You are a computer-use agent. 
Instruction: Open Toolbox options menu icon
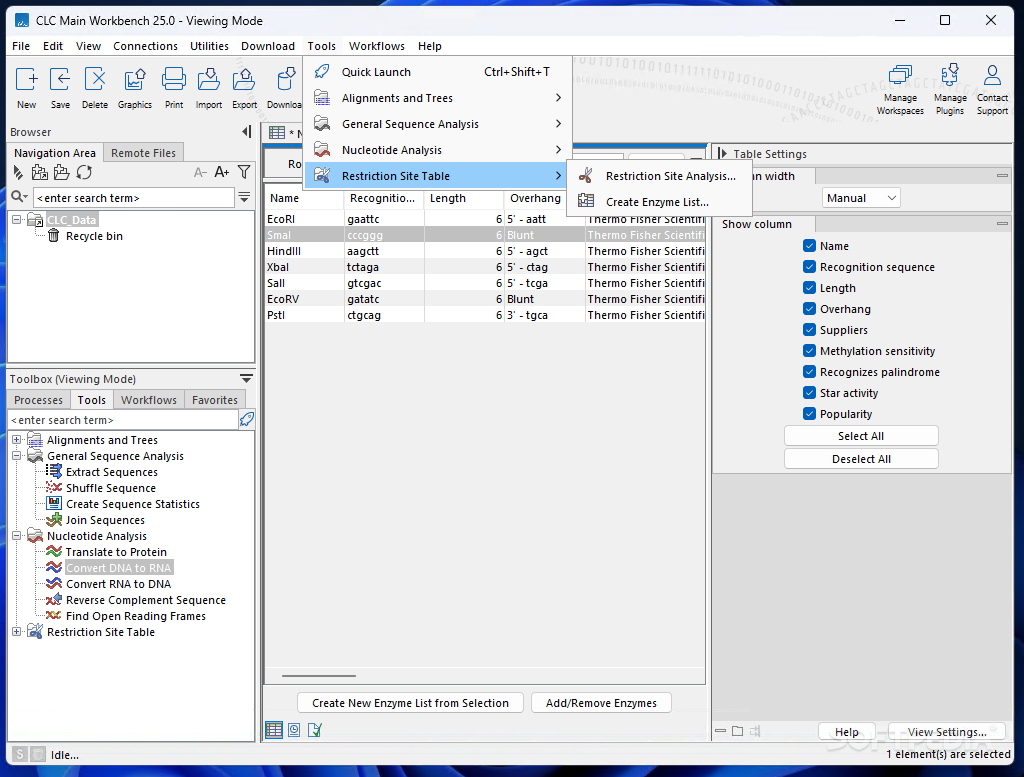pyautogui.click(x=246, y=379)
